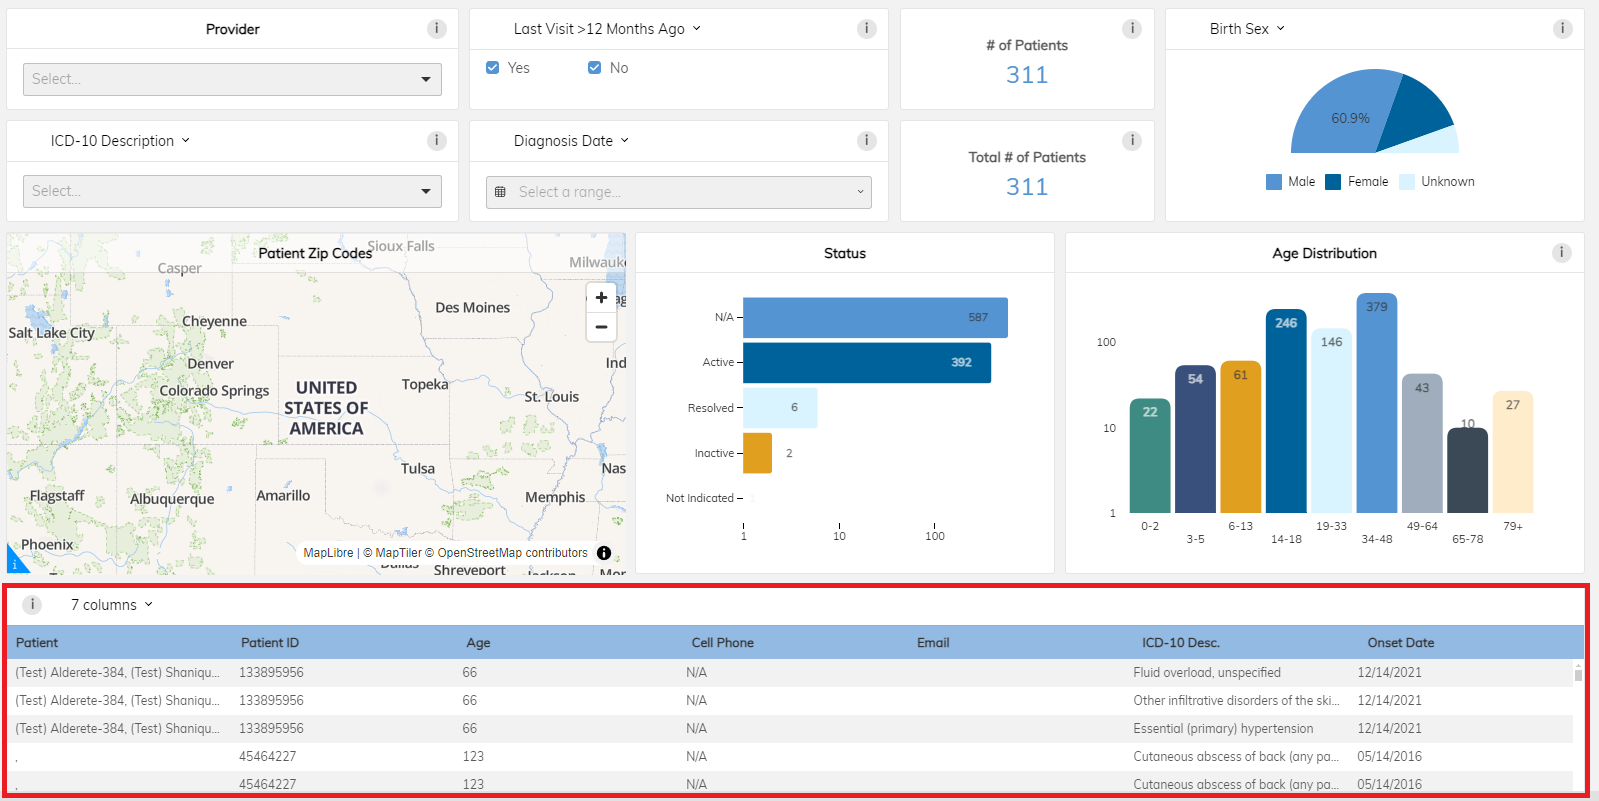Screen dimensions: 1599x801
Task: Click the 49-64 age bar labeled 43
Action: 1422,444
